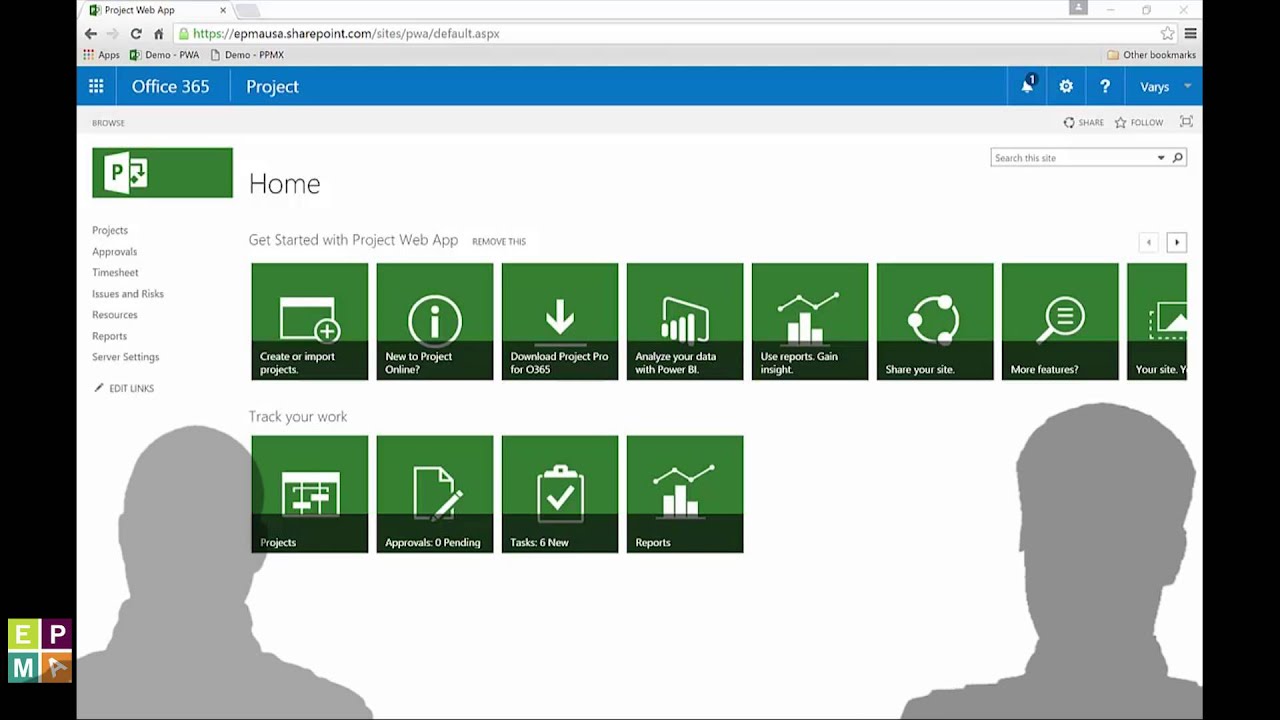Click the Use reports Gain insight tile

(810, 321)
